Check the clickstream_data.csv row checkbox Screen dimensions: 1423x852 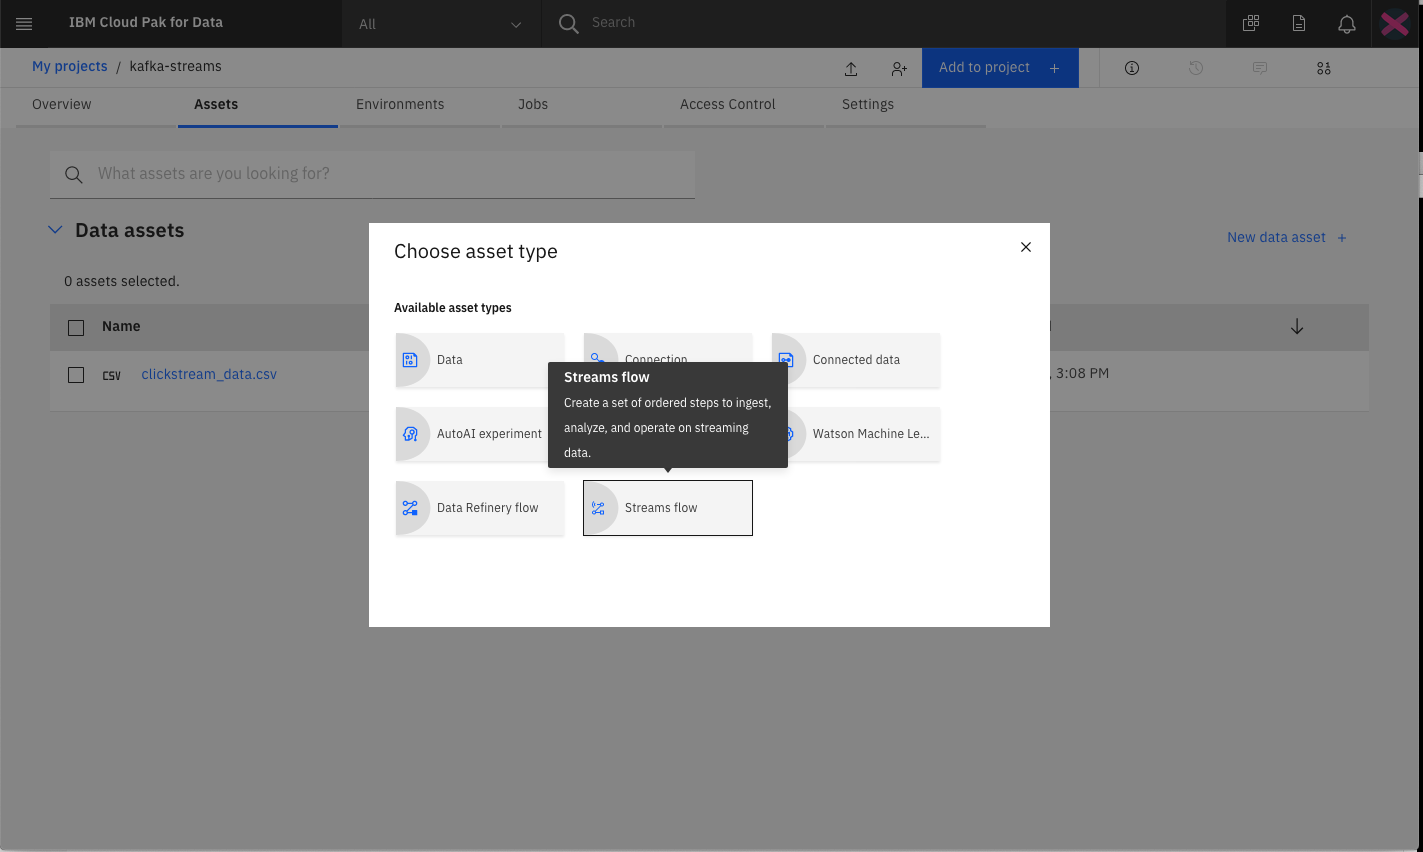[x=76, y=375]
